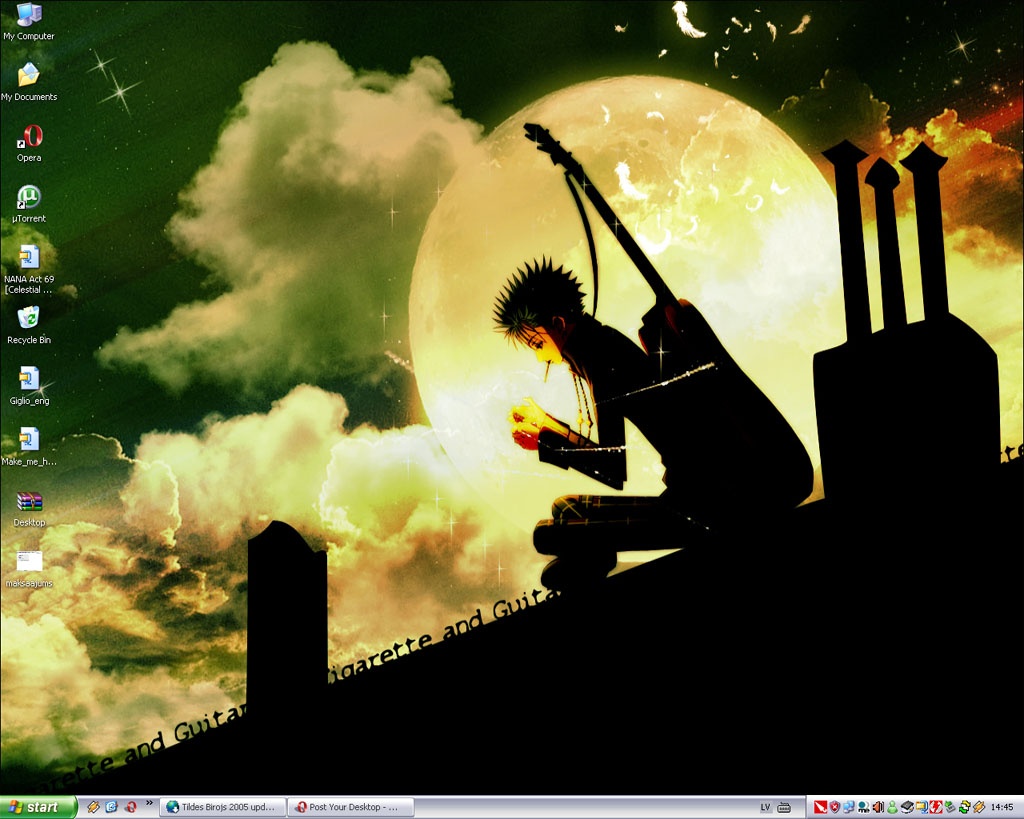The image size is (1024, 819).
Task: Launch Opera from Quick Launch bar
Action: point(131,807)
